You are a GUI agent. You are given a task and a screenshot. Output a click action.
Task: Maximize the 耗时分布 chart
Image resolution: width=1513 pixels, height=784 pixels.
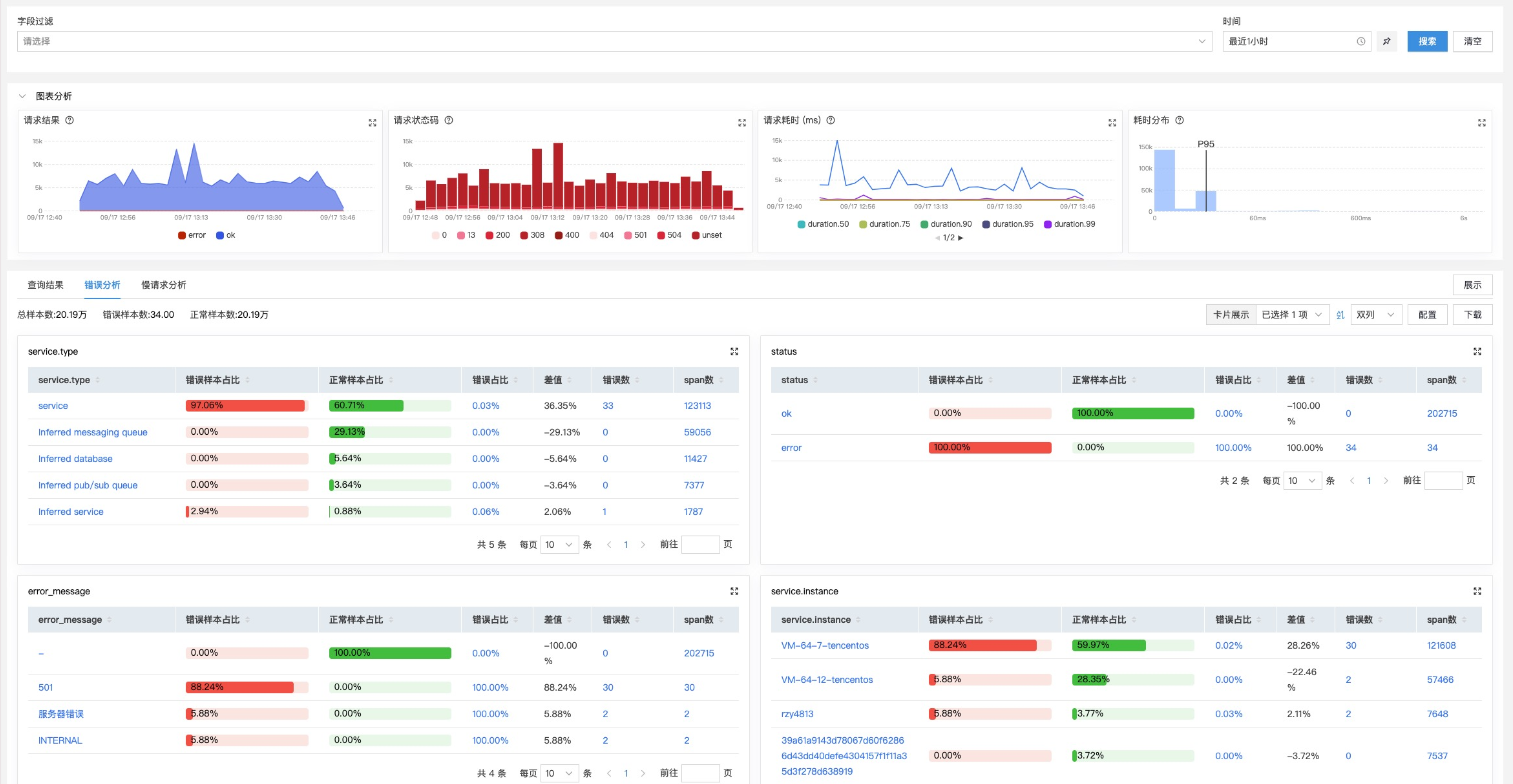point(1481,123)
